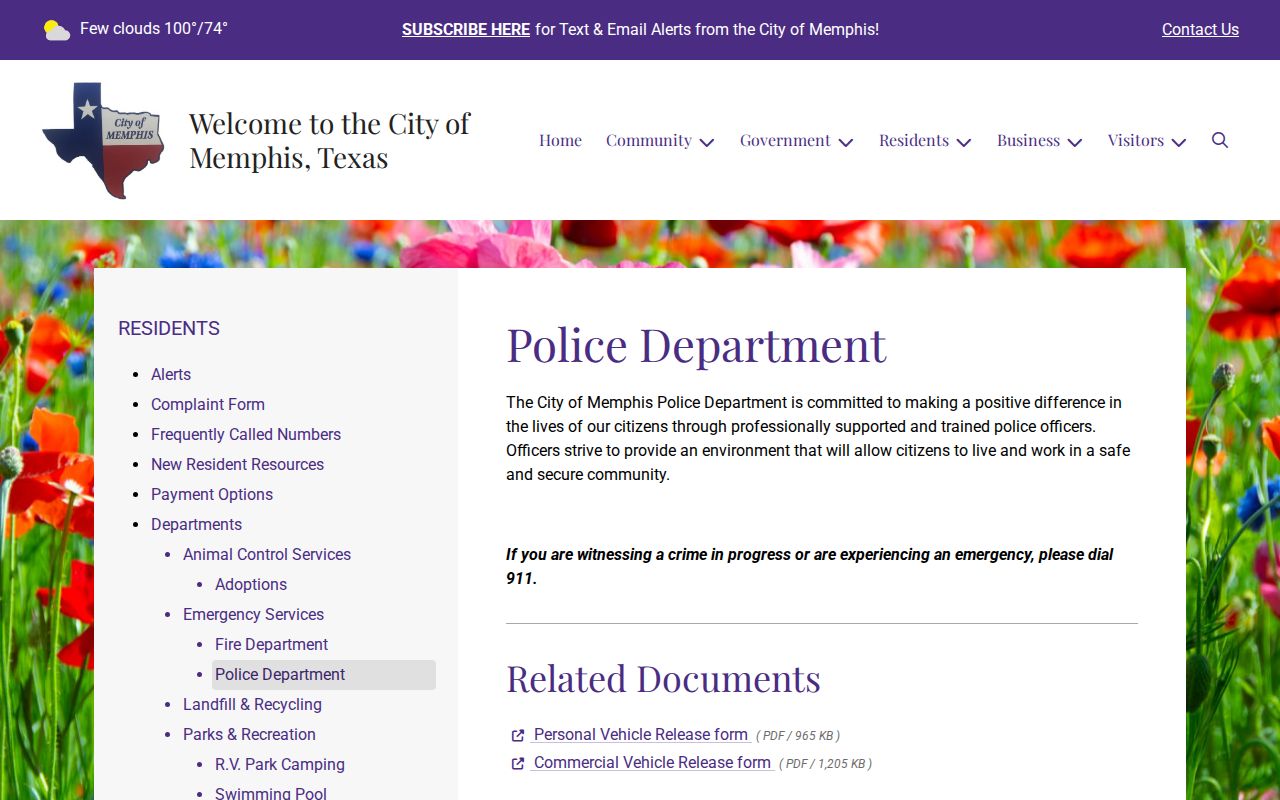Image resolution: width=1280 pixels, height=800 pixels.
Task: Expand the Residents menu chevron
Action: (x=964, y=142)
